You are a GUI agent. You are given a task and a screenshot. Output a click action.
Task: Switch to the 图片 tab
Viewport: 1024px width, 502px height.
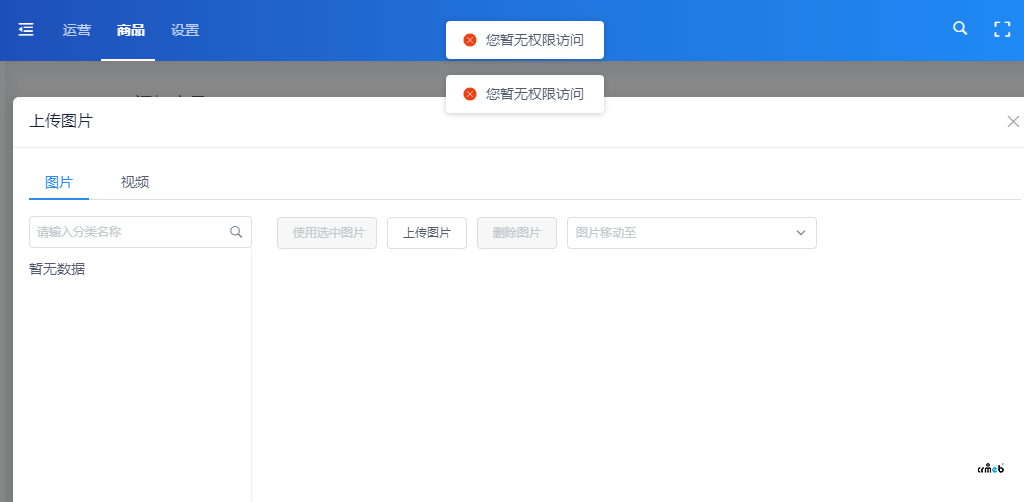coord(59,182)
